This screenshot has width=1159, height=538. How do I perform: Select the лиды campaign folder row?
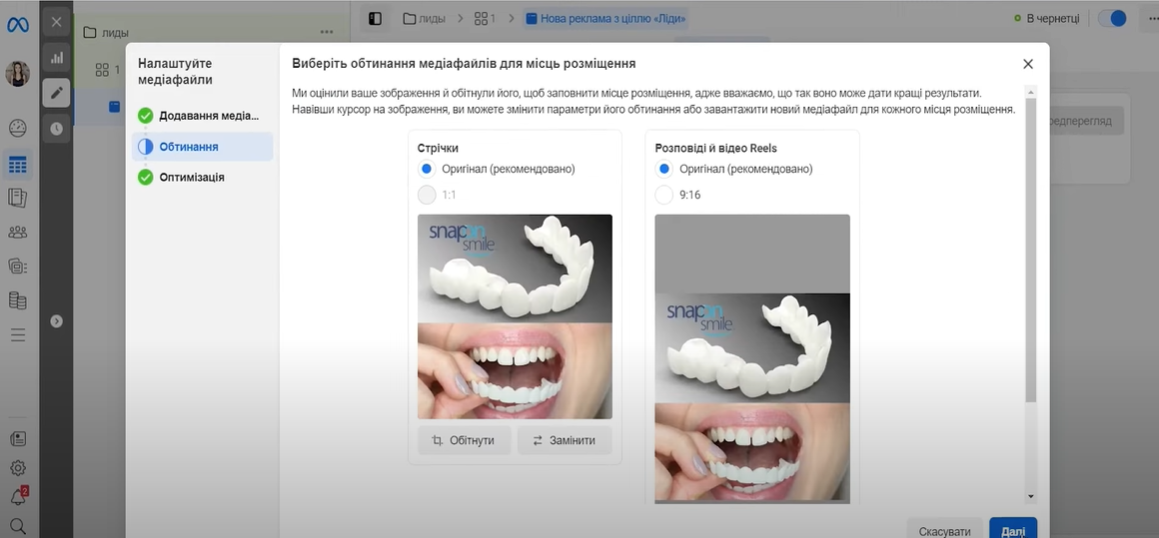212,33
